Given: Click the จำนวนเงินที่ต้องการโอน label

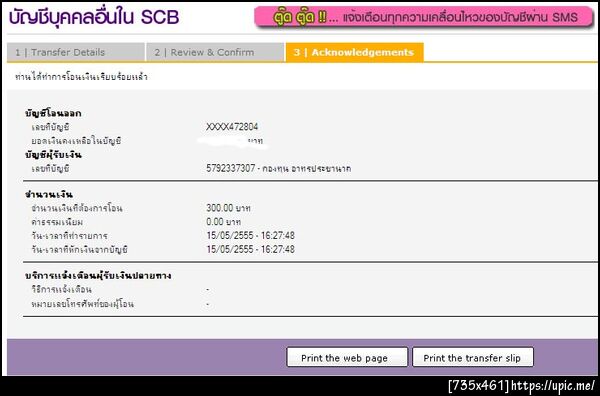Looking at the screenshot, I should 77,208.
